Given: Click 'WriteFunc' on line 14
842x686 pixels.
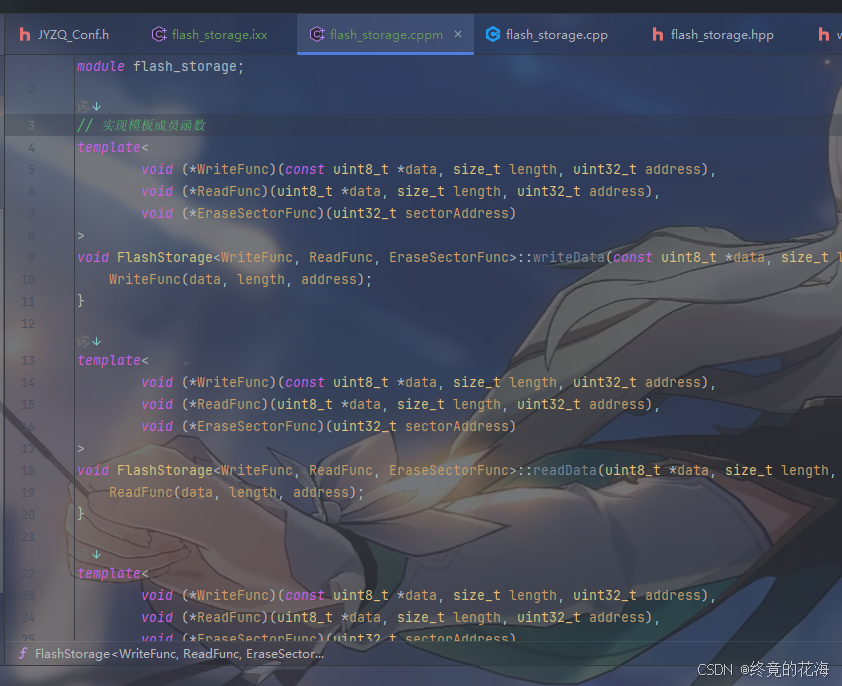Looking at the screenshot, I should pyautogui.click(x=233, y=382).
